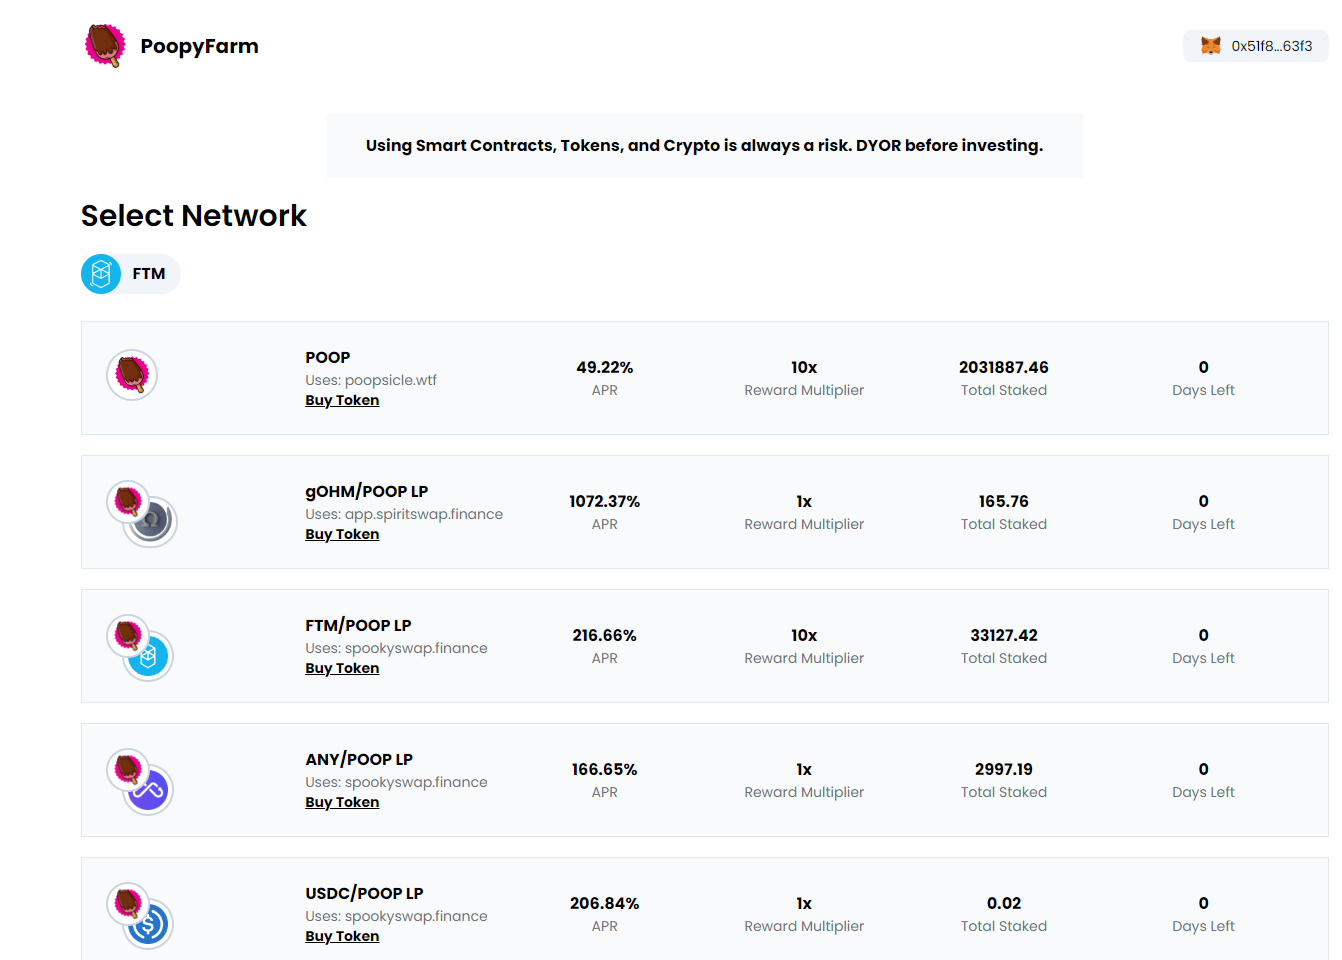This screenshot has height=960, width=1342.
Task: Click the PoopyFarm popsicle logo
Action: pos(105,46)
